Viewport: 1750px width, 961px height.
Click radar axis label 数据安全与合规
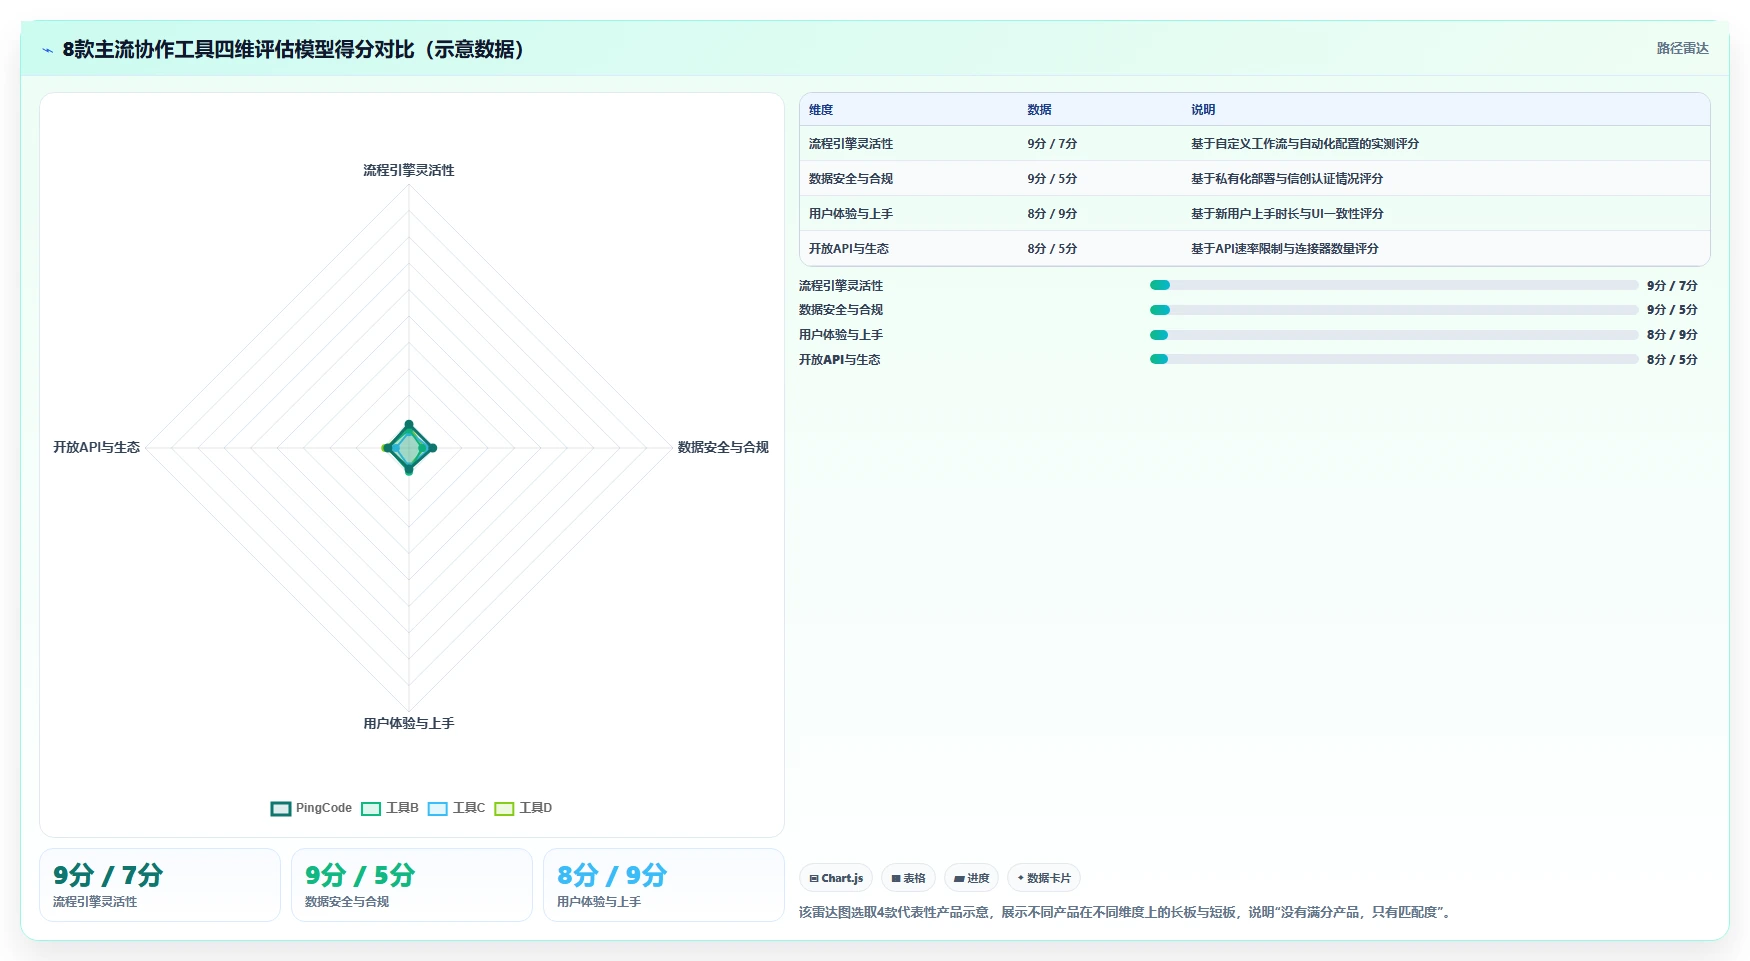point(723,447)
